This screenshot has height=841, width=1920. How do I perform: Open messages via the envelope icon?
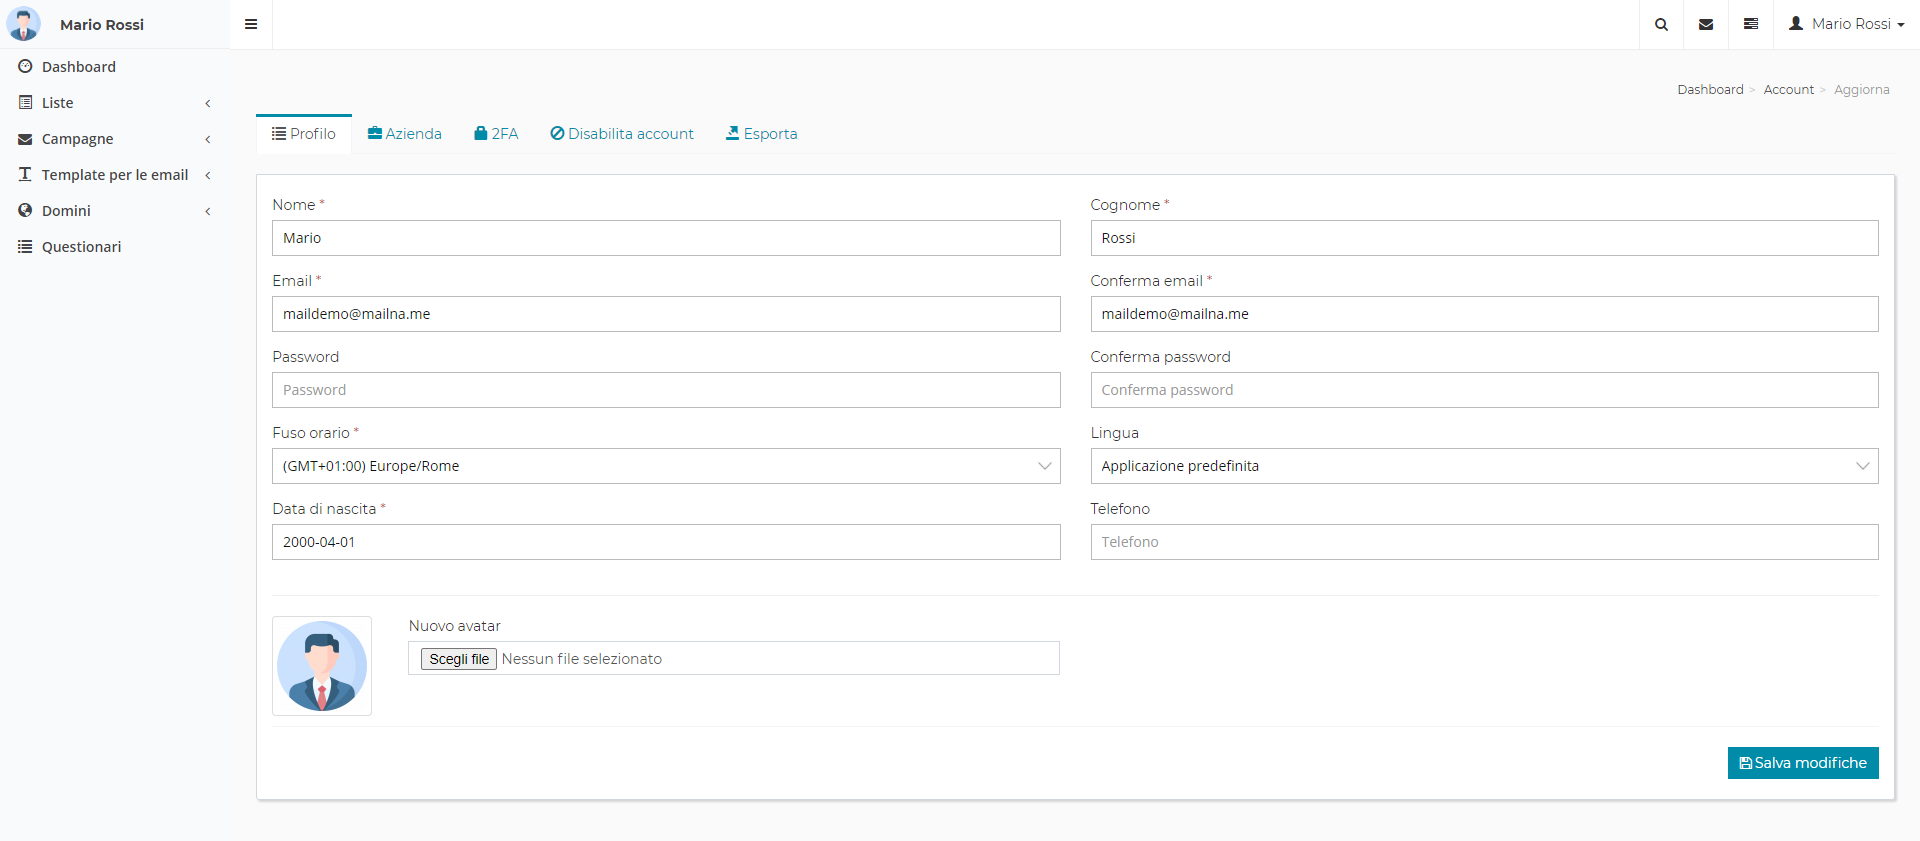click(1706, 24)
